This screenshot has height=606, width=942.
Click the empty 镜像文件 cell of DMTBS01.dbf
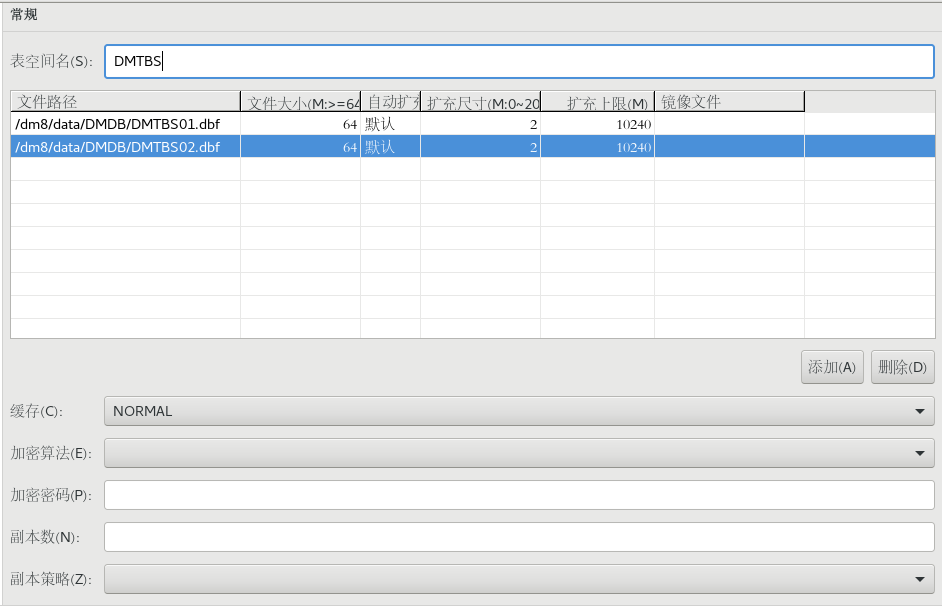729,124
